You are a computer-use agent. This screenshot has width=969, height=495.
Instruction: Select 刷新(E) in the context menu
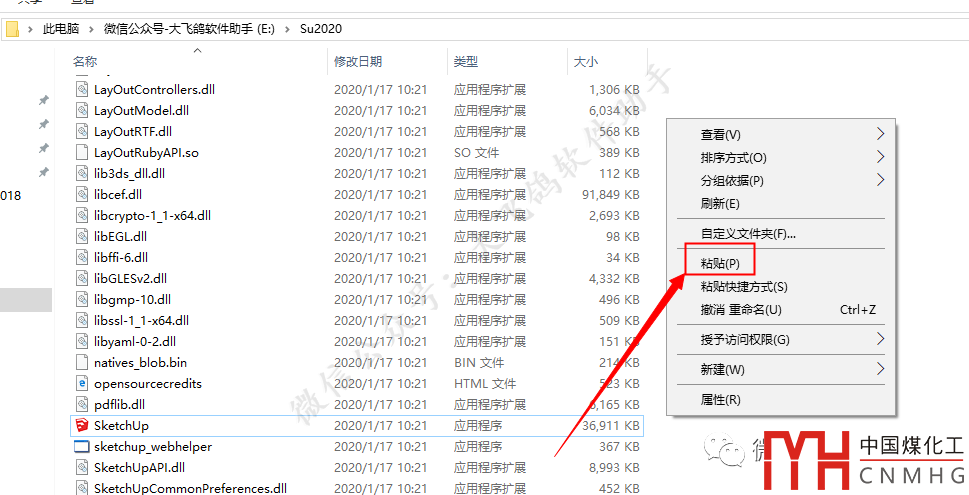click(720, 204)
